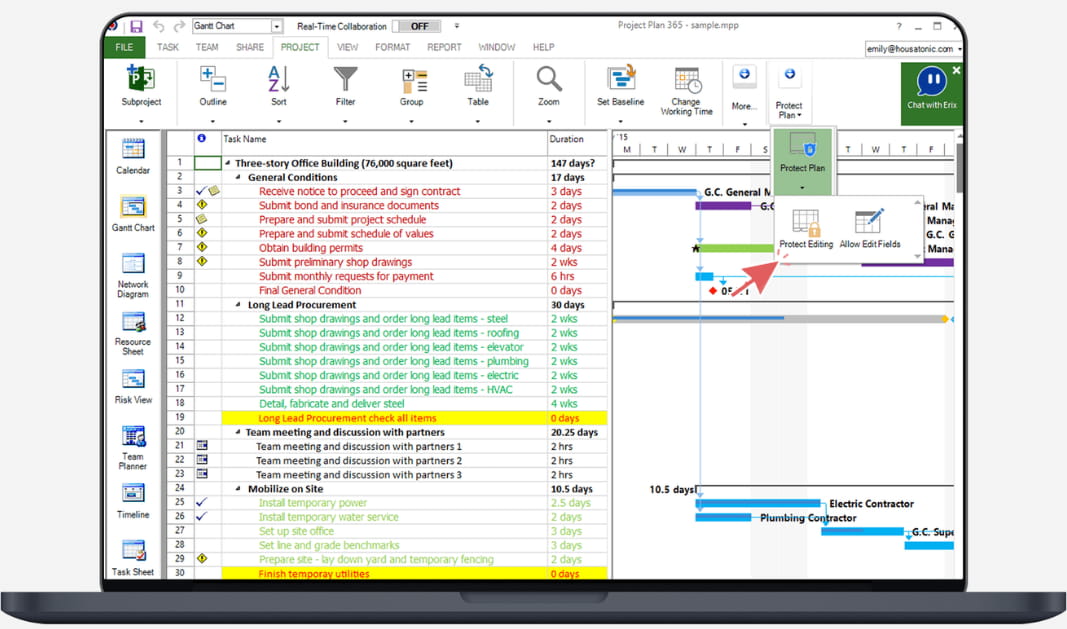Viewport: 1067px width, 629px height.
Task: Click the Undo arrow
Action: click(159, 26)
